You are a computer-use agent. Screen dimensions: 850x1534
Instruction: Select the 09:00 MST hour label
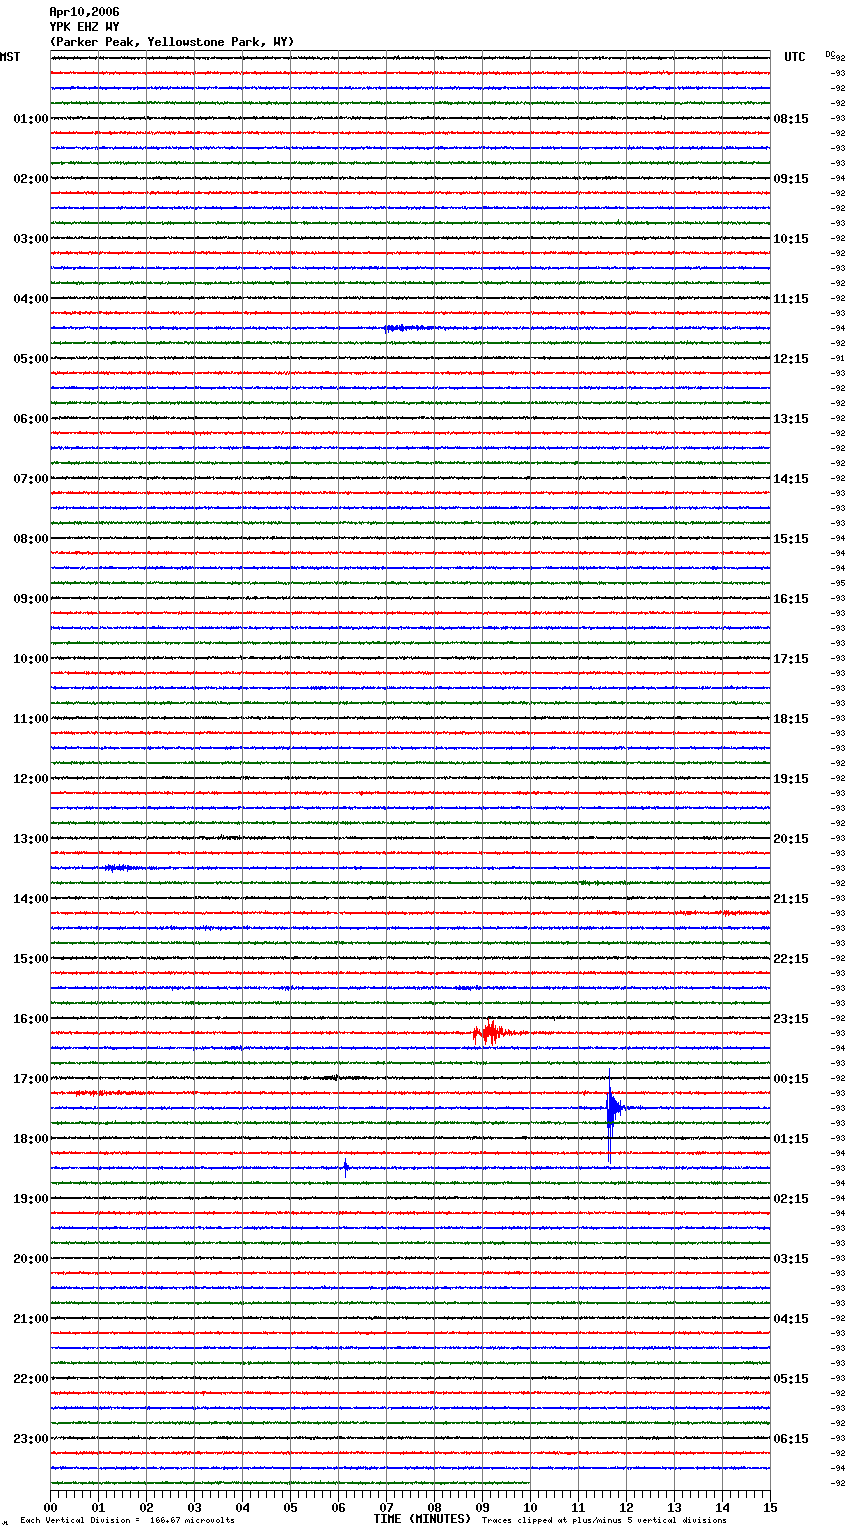click(30, 599)
